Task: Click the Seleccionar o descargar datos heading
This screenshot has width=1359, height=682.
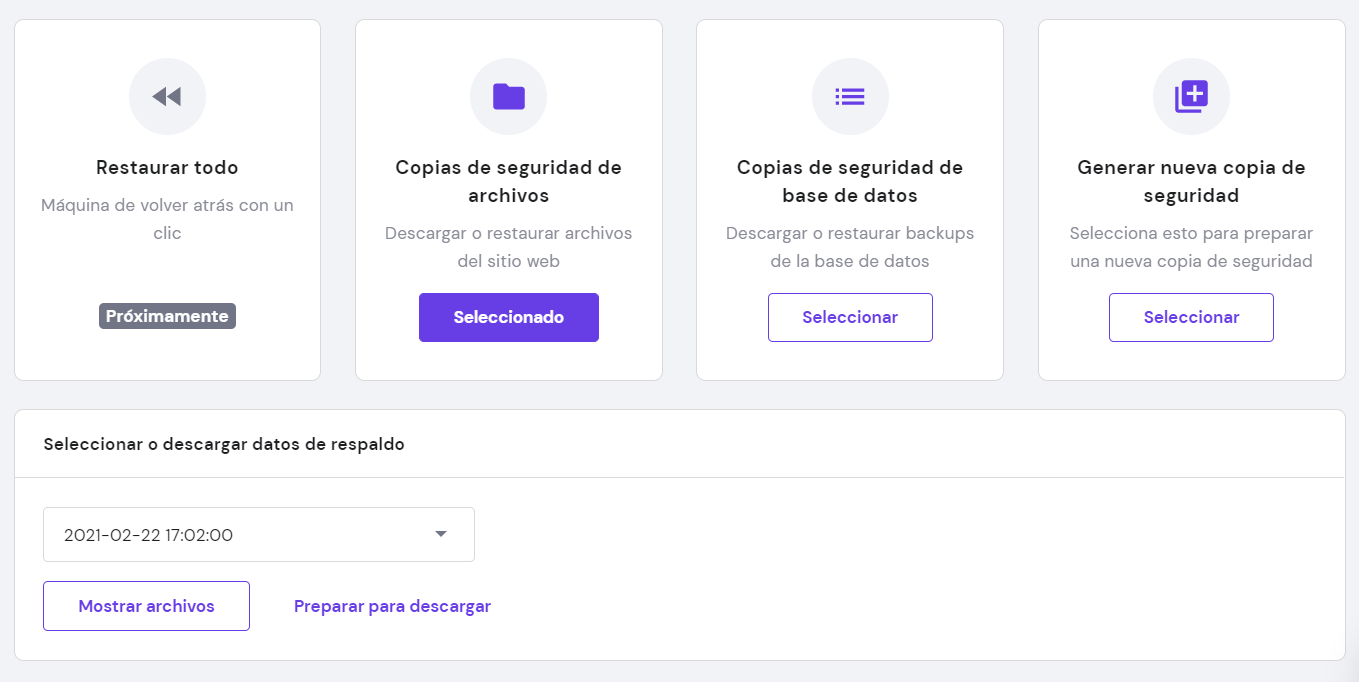Action: pyautogui.click(x=224, y=444)
